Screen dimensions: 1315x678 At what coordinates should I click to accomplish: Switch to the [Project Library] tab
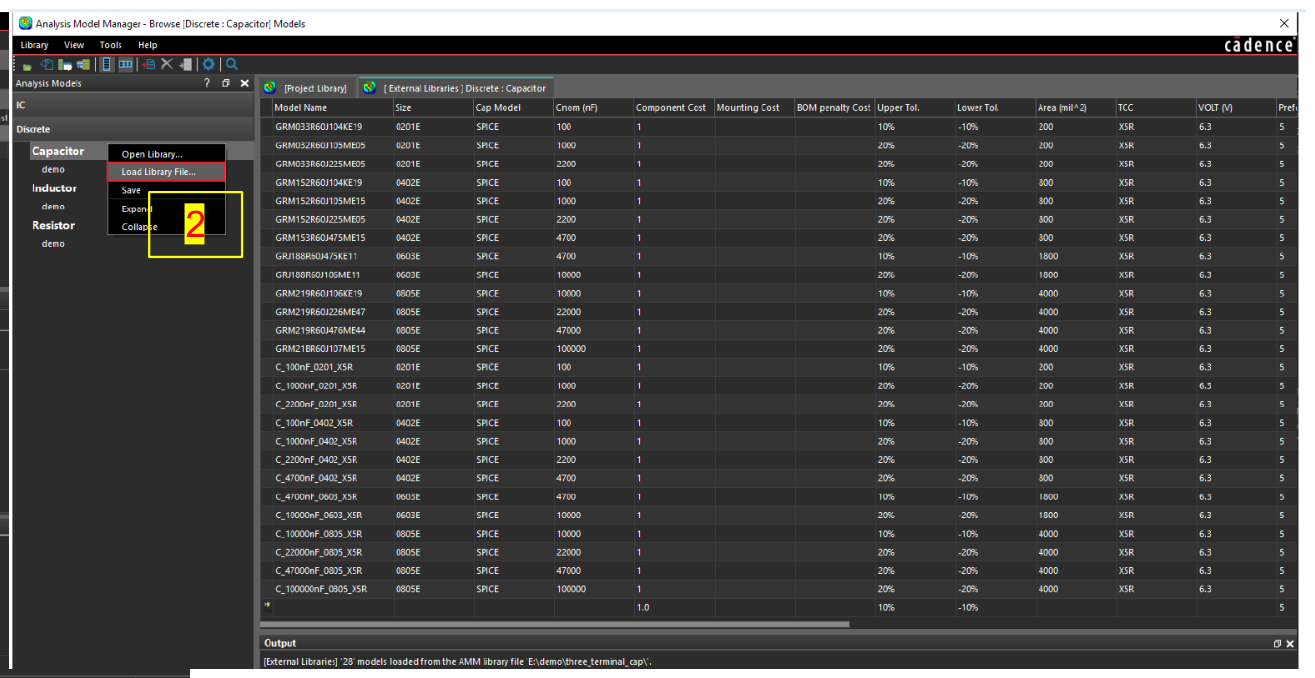click(x=306, y=88)
